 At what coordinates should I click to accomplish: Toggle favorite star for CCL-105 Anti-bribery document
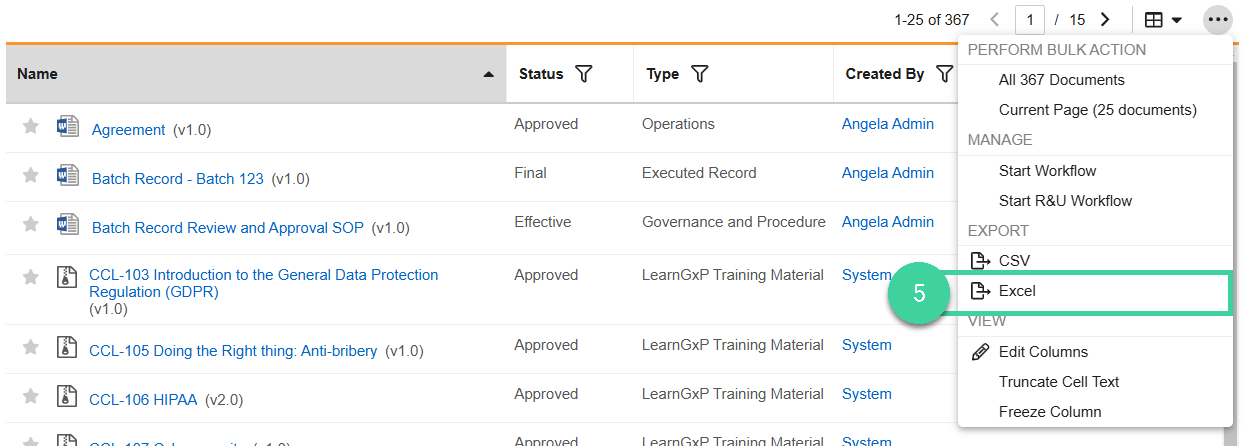pyautogui.click(x=31, y=347)
